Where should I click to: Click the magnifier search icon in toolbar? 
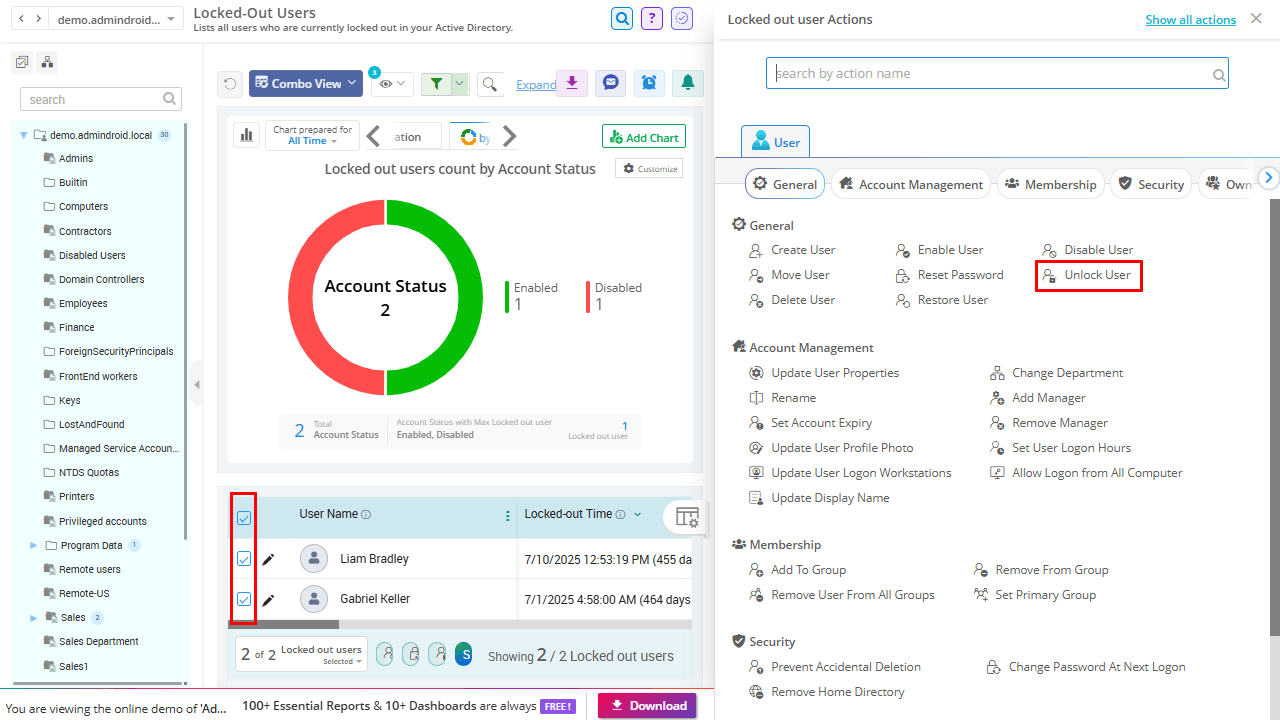[x=490, y=84]
